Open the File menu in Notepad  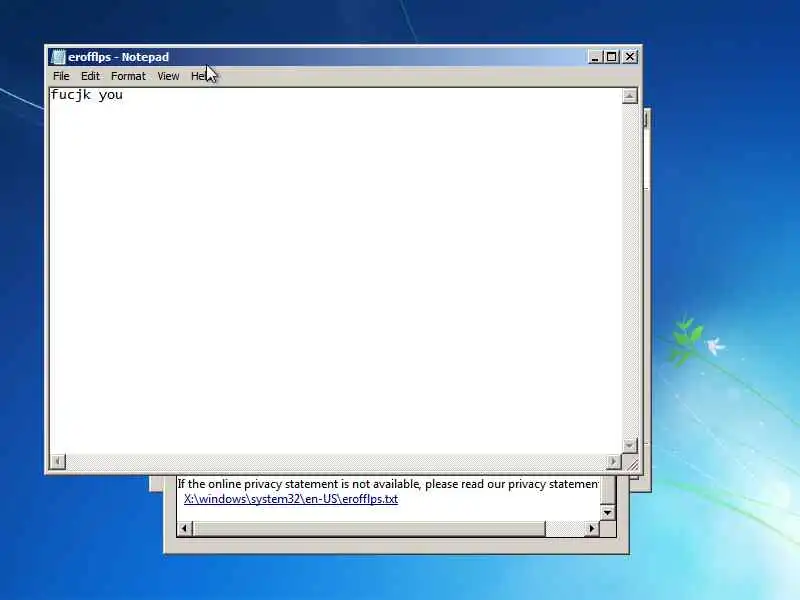tap(61, 76)
